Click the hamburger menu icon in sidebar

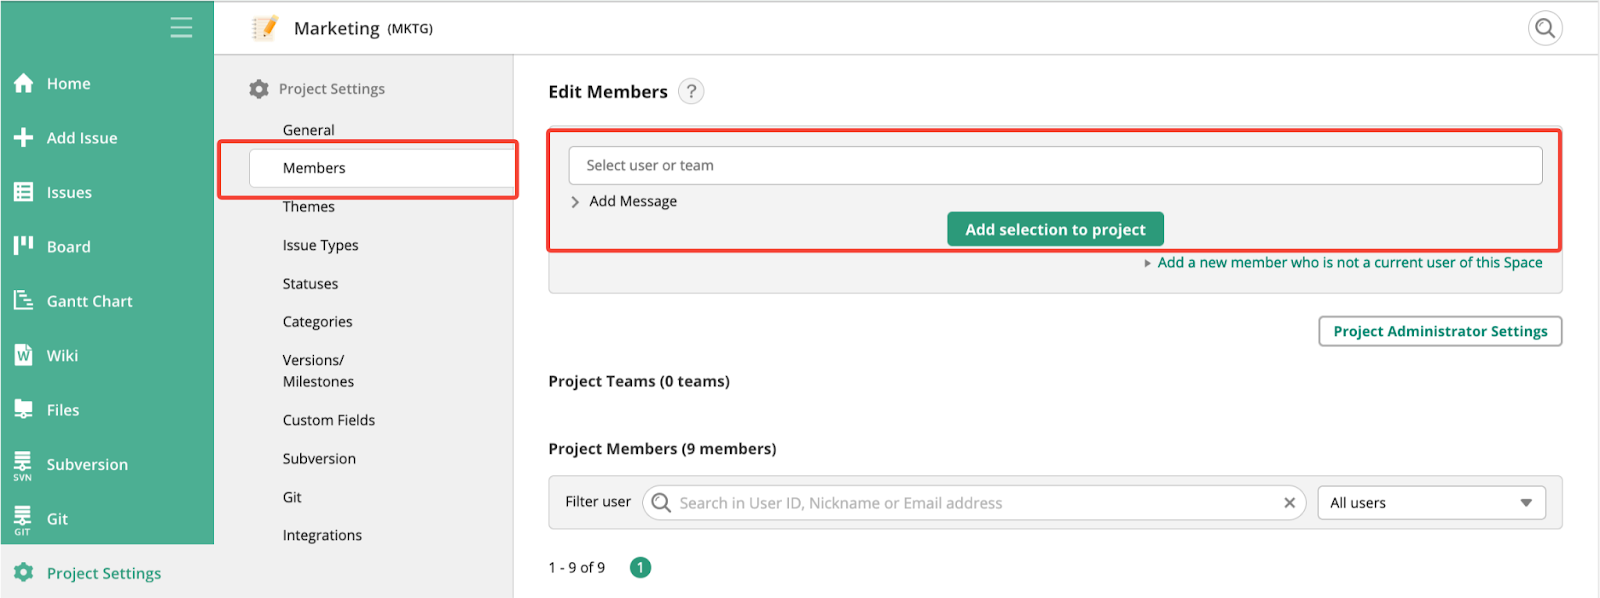coord(181,28)
